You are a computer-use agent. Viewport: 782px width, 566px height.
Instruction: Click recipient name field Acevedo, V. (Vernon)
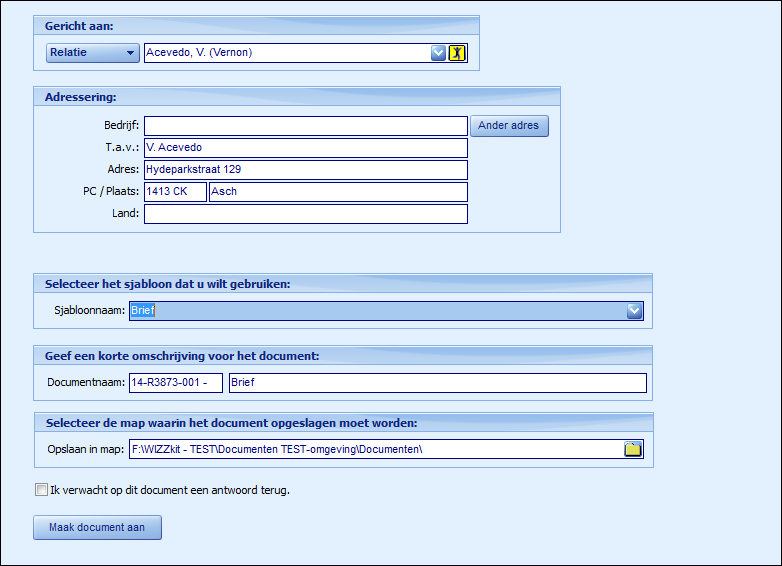(x=286, y=53)
